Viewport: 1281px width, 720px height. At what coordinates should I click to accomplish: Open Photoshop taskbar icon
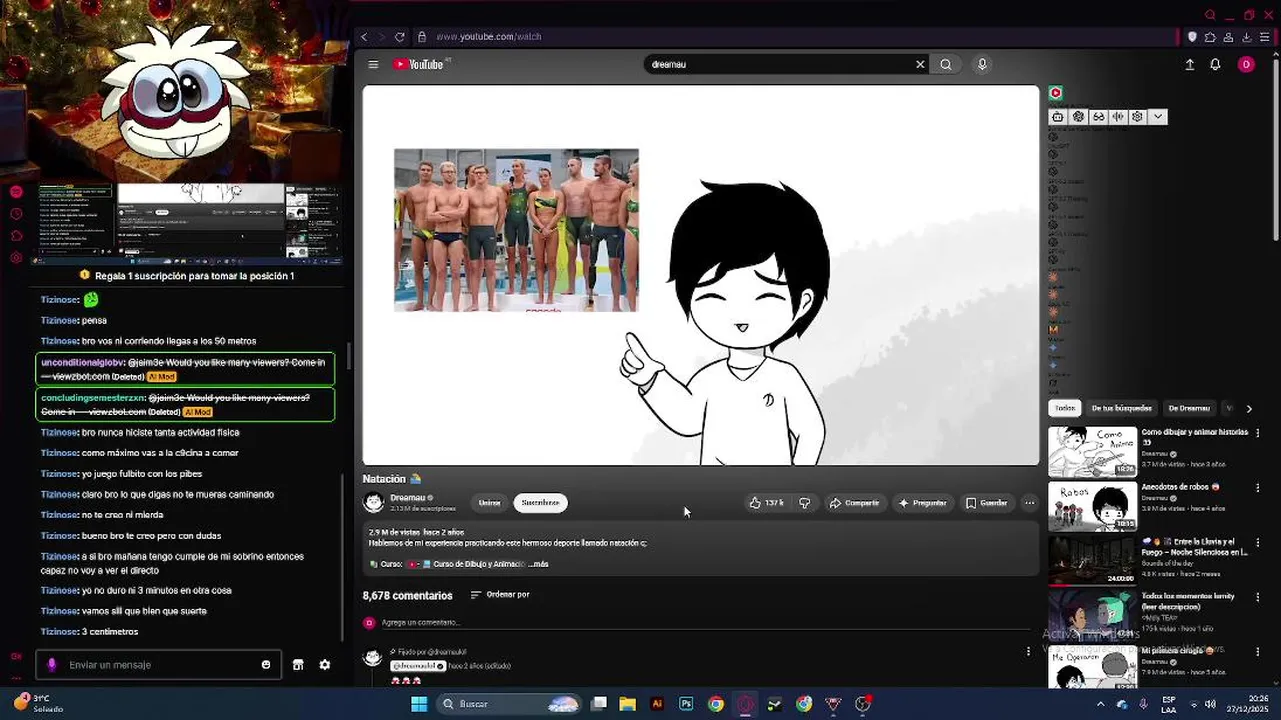pyautogui.click(x=686, y=704)
